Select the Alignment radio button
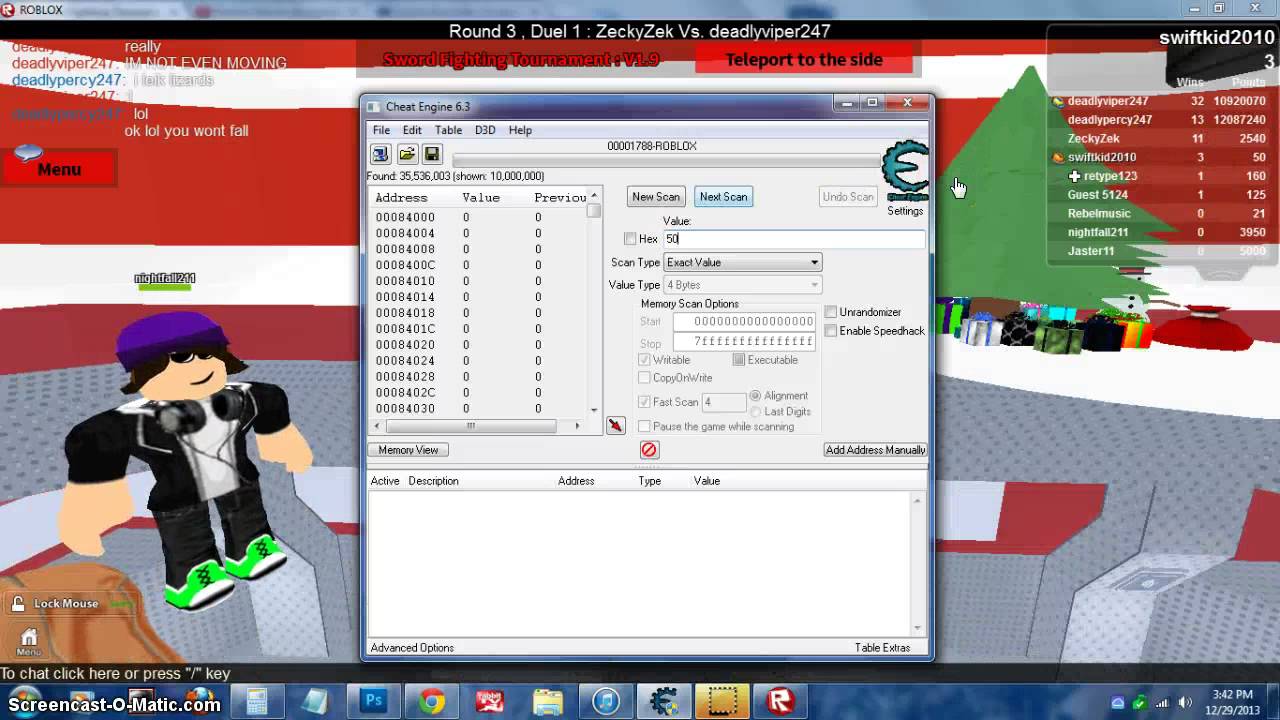 click(x=755, y=396)
